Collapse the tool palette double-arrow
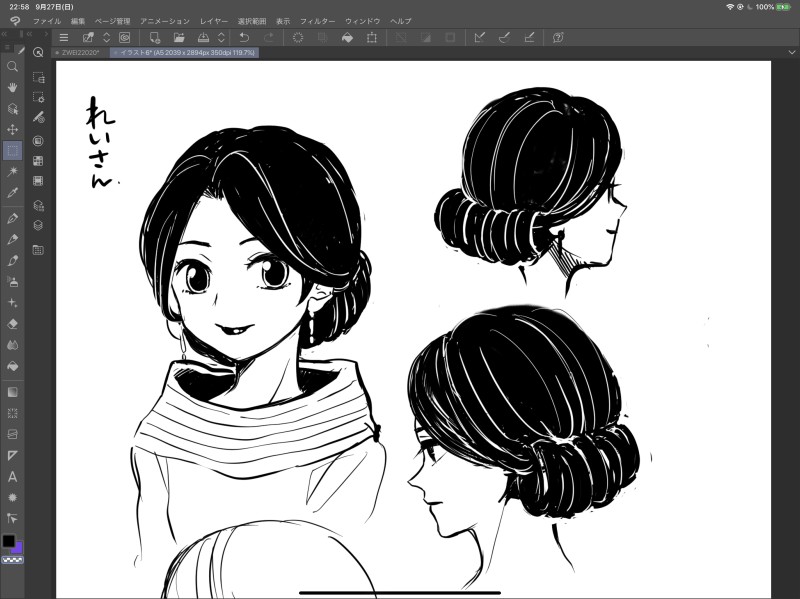 4,34
